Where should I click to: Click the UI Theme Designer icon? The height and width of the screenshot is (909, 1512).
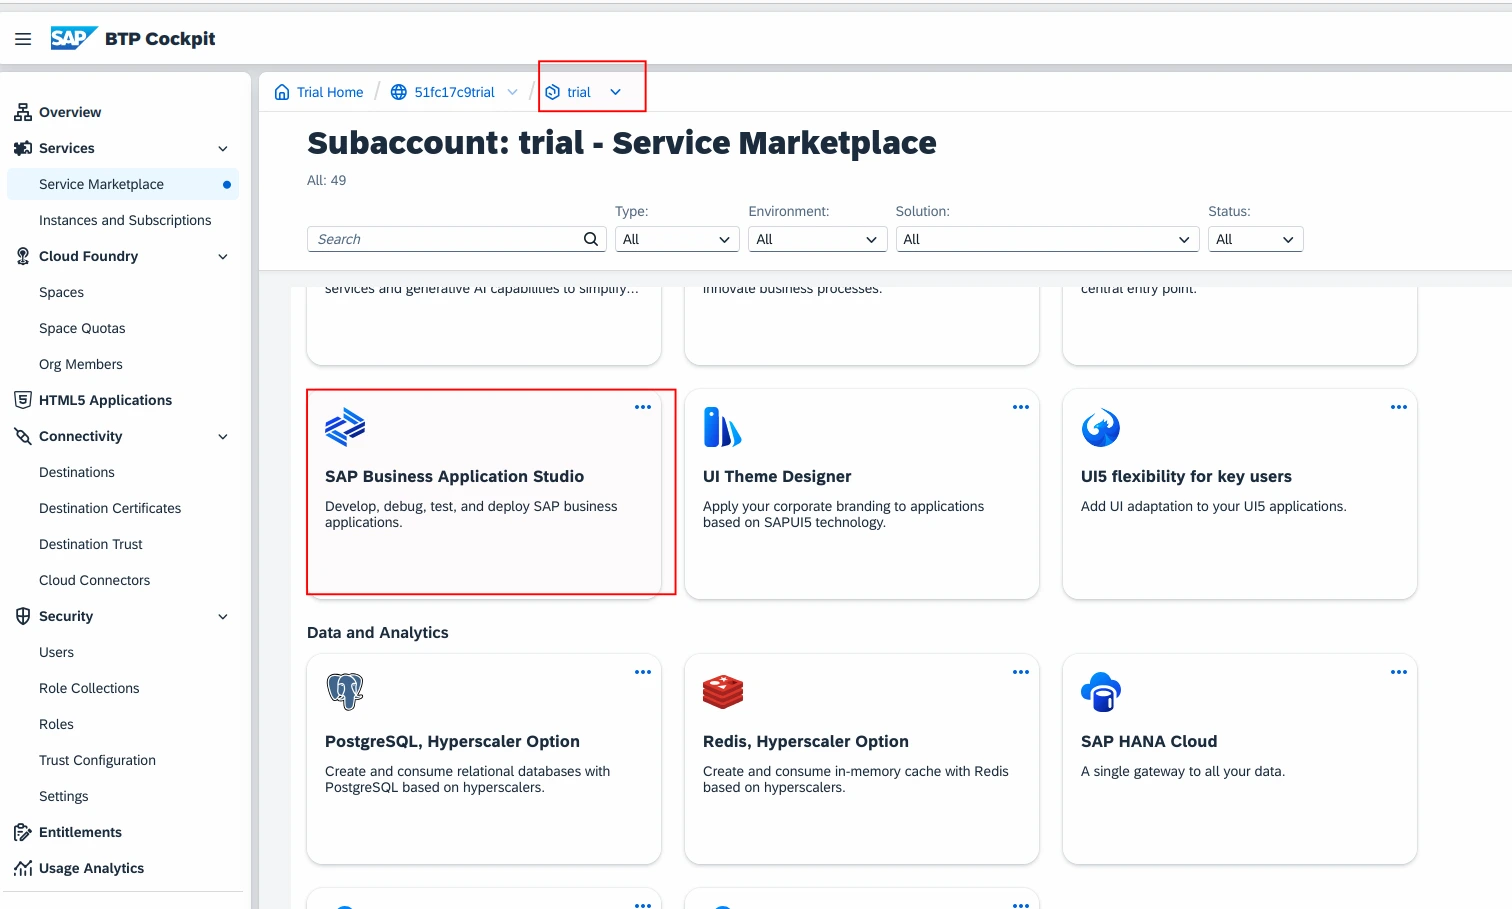[x=722, y=427]
